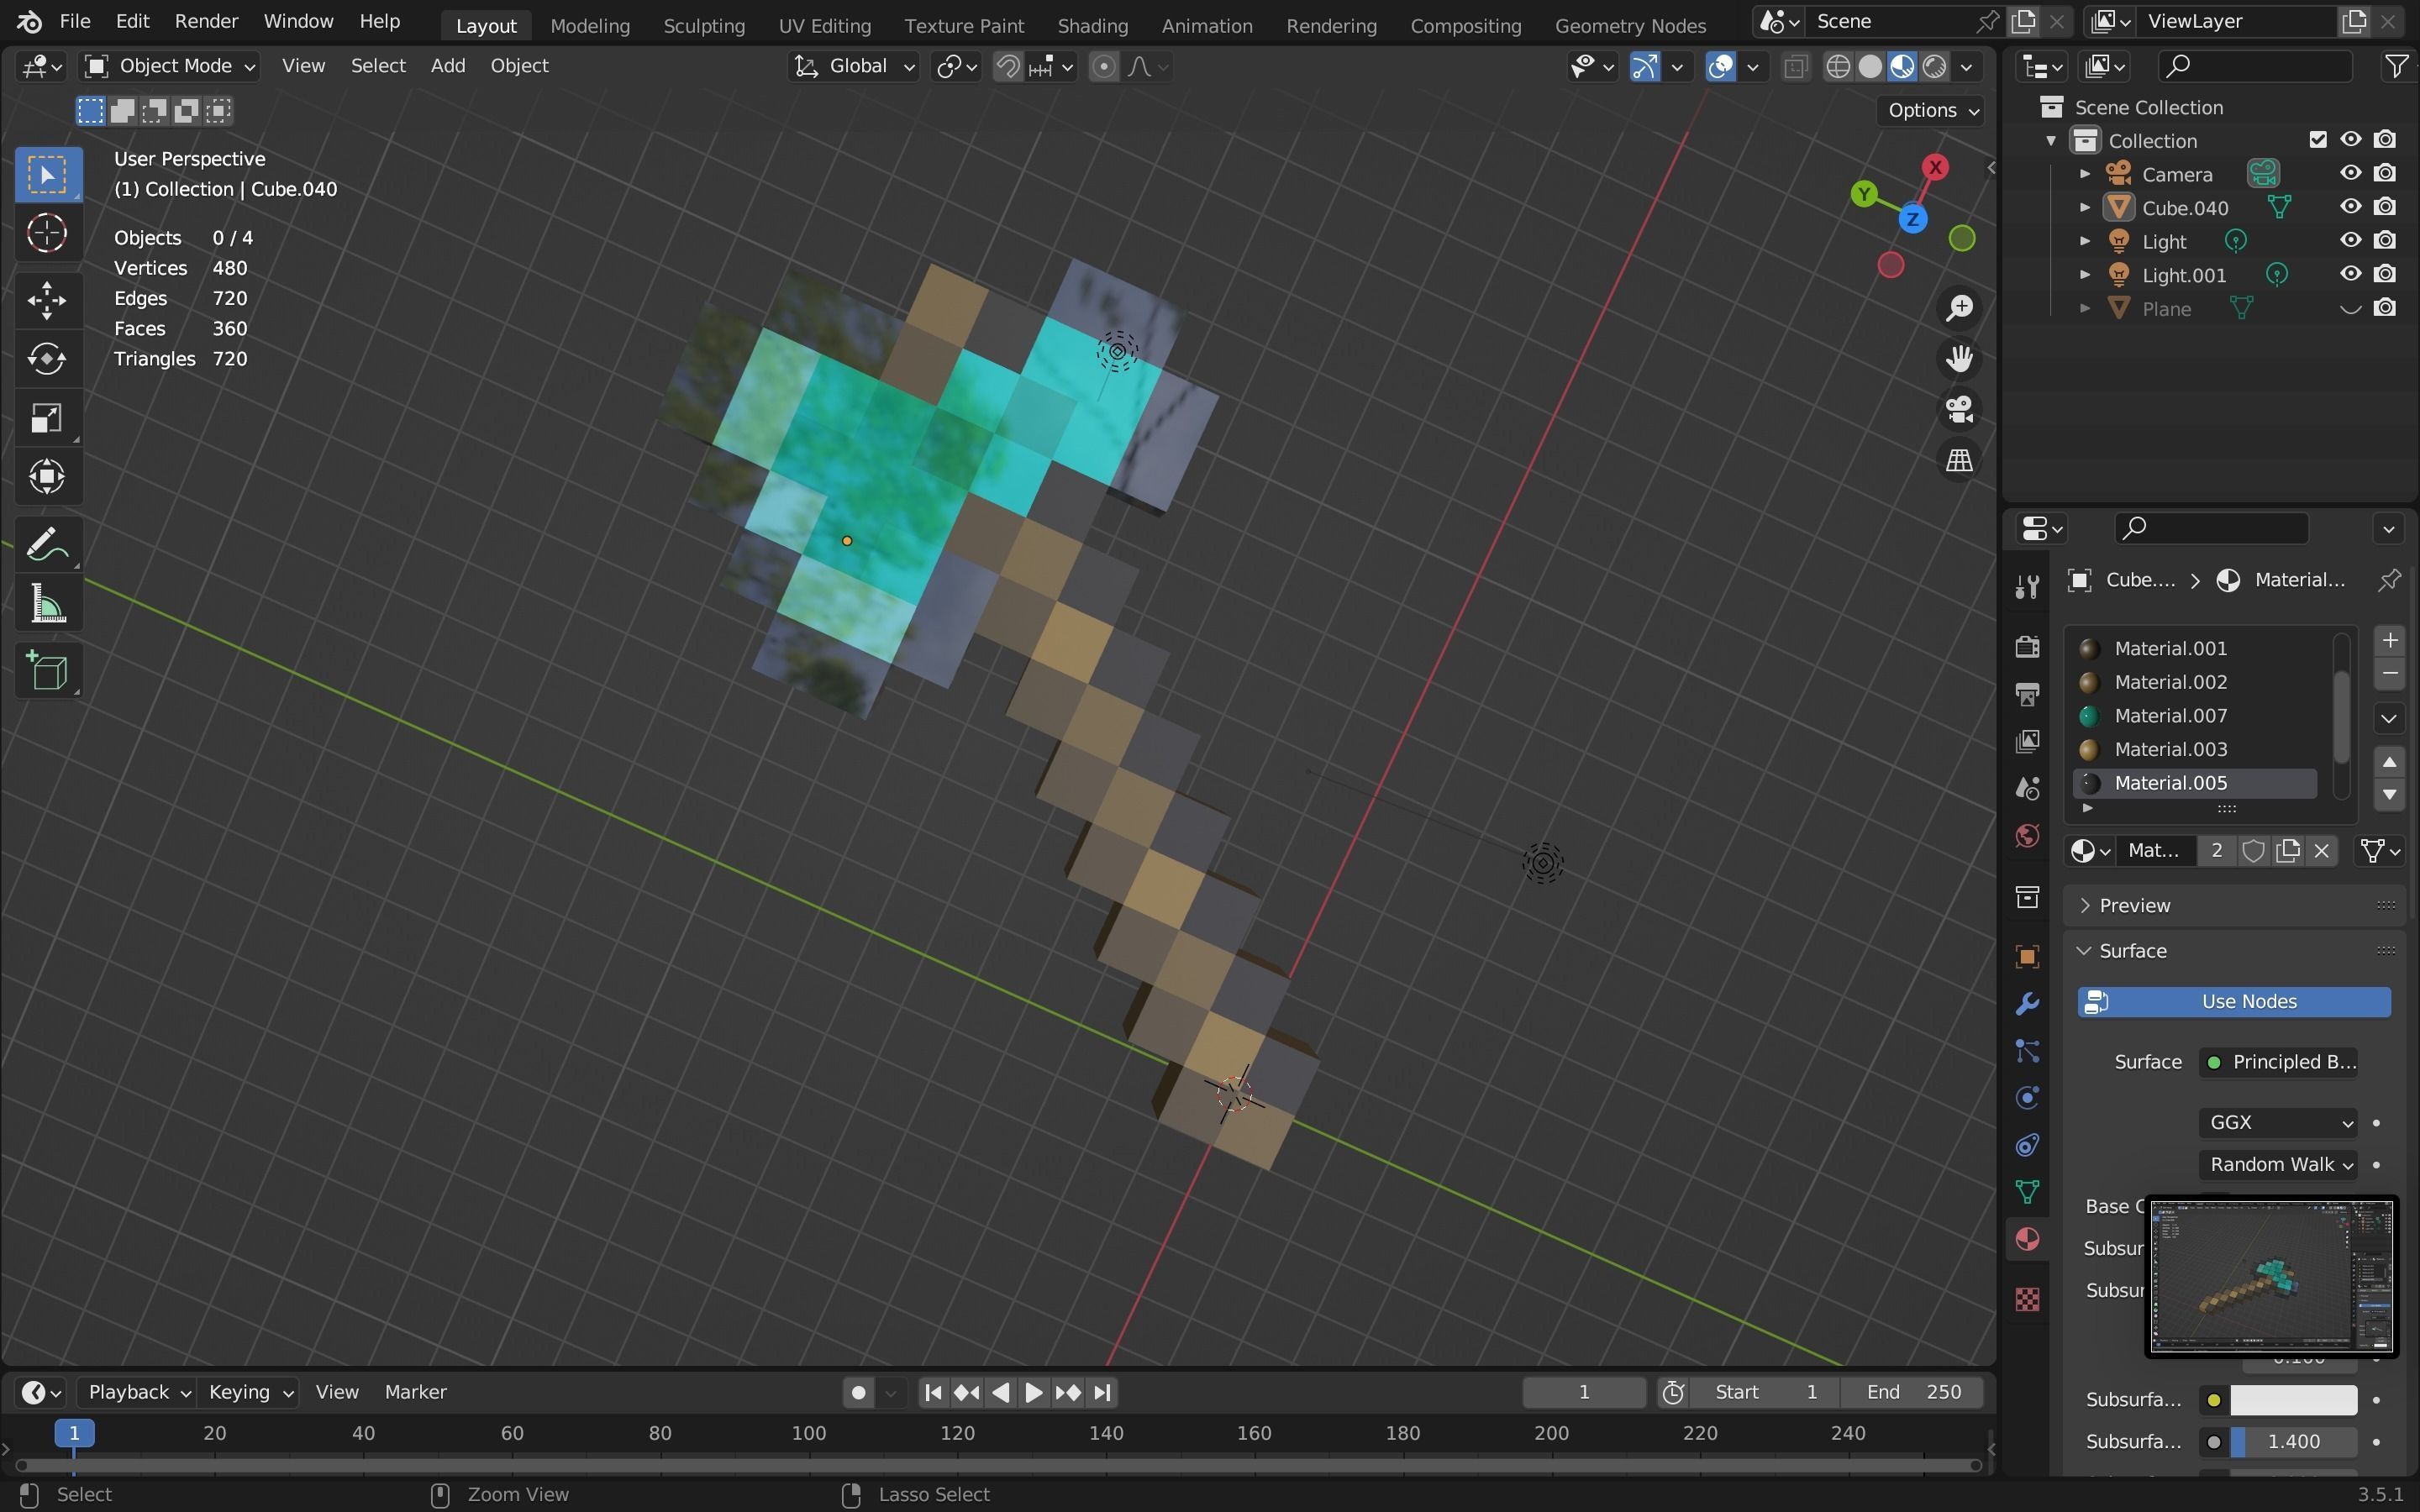Remove the selected material slot
This screenshot has height=1512, width=2420.
[x=2389, y=674]
